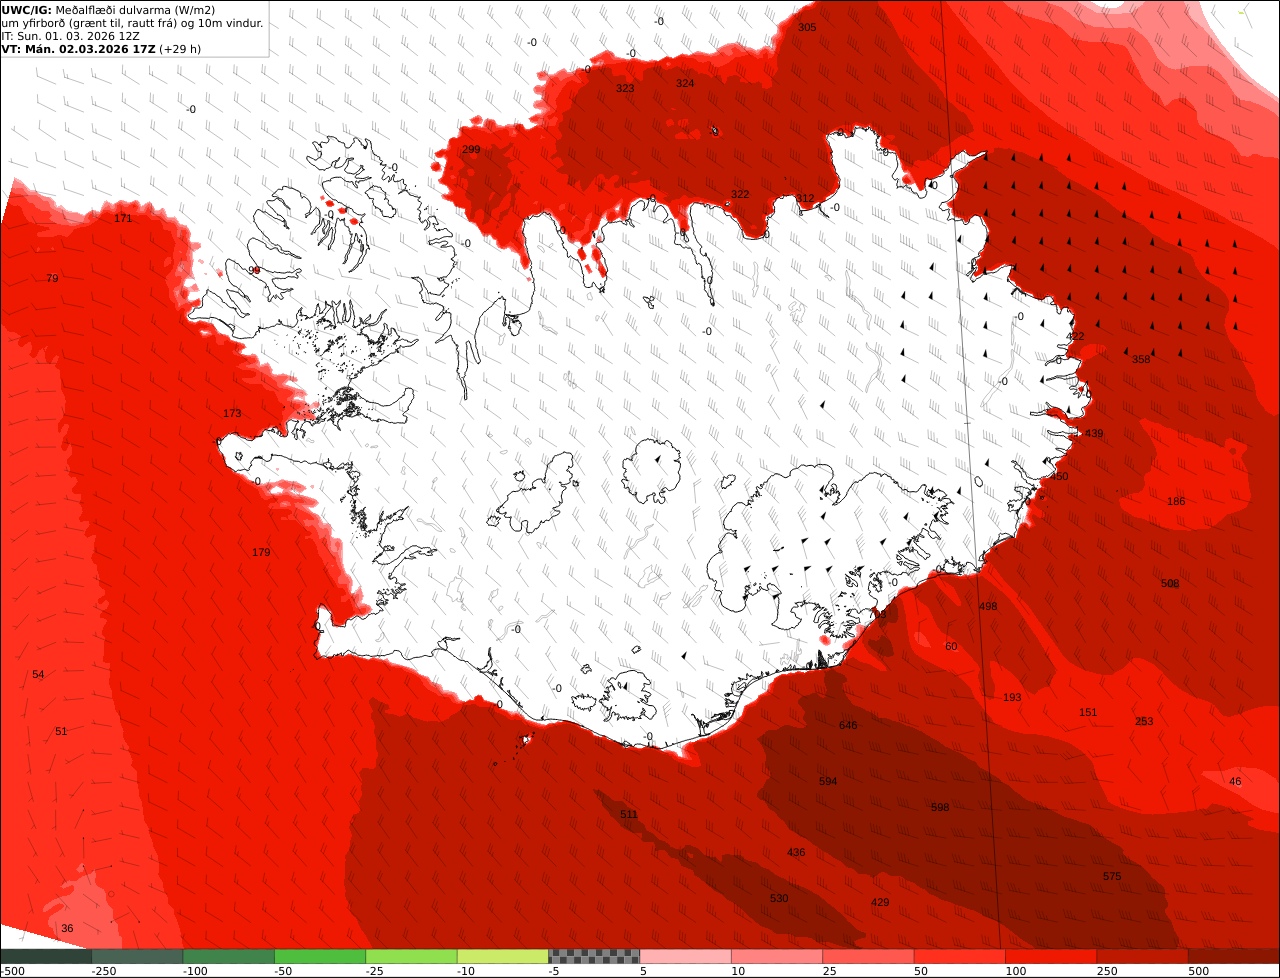1280x978 pixels.
Task: Click the map value 322
Action: pyautogui.click(x=740, y=194)
